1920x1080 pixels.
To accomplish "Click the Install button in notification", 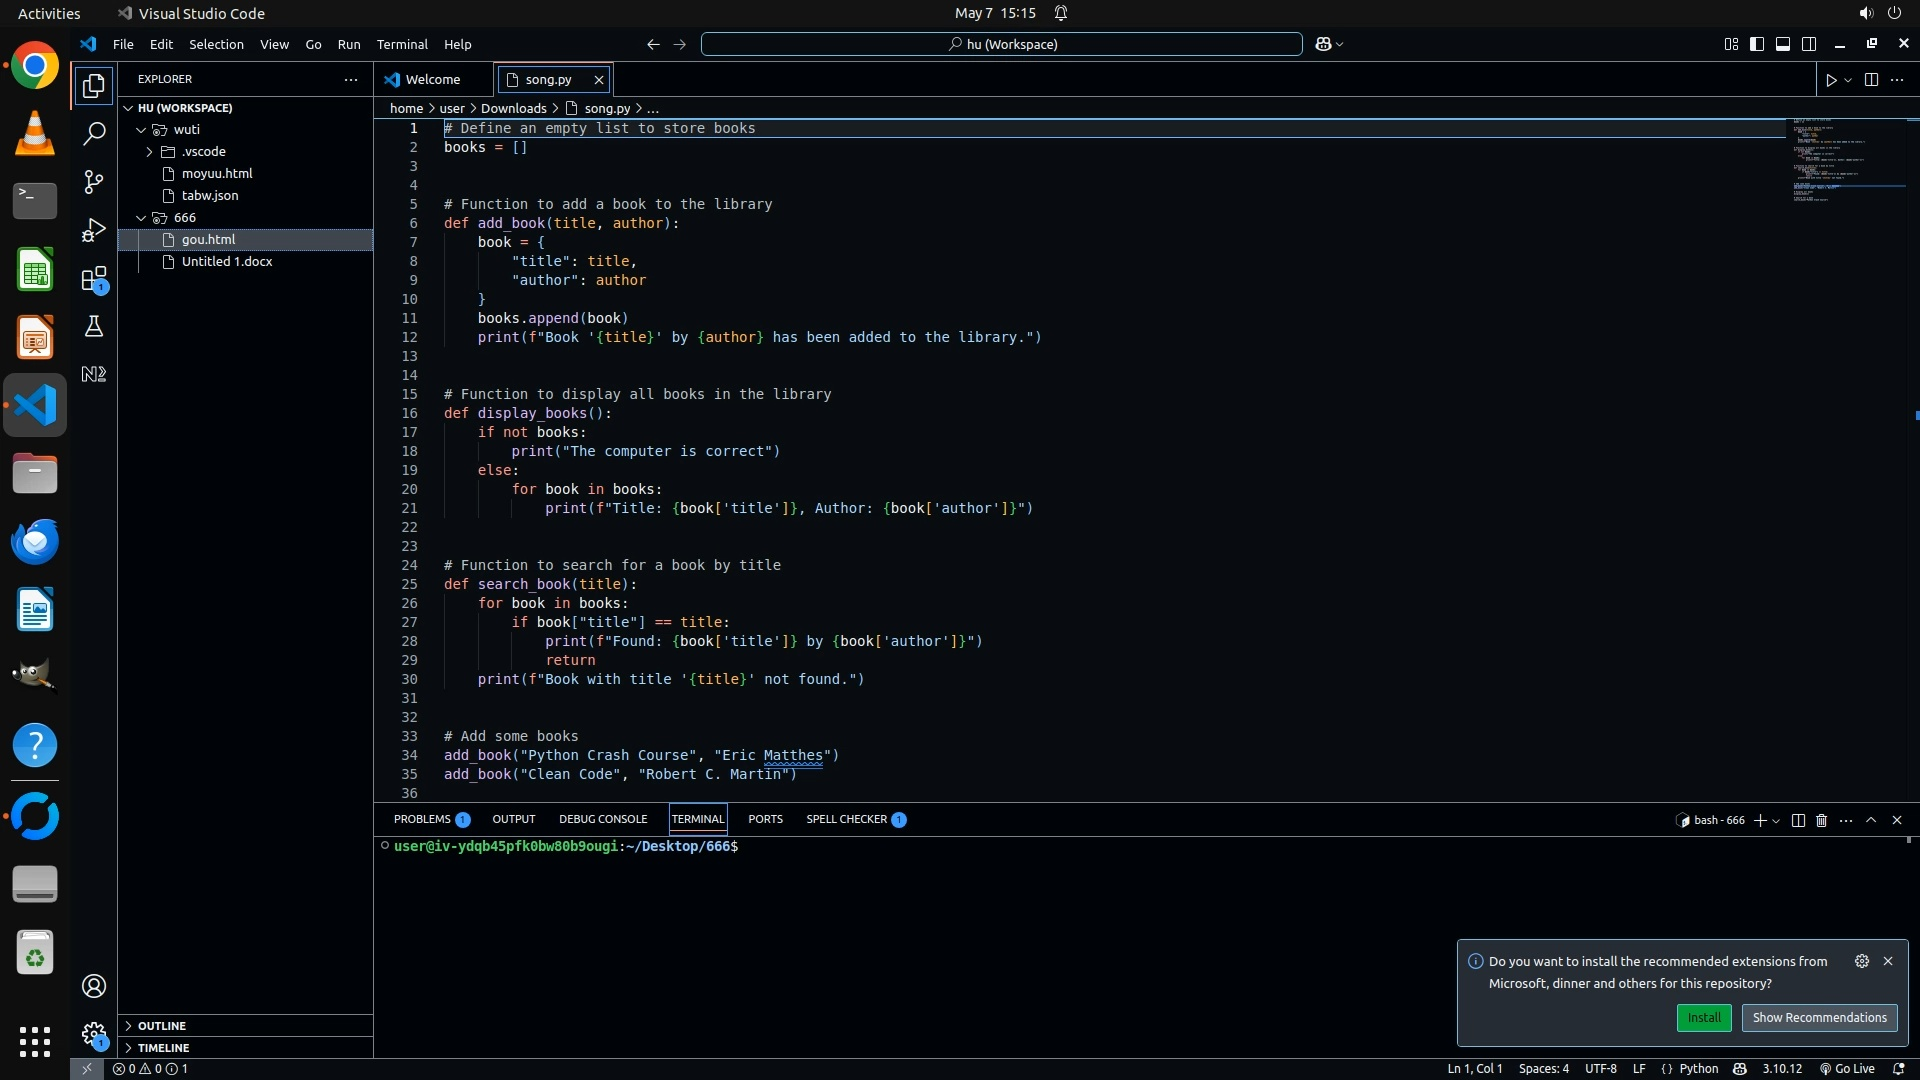I will (1704, 1018).
